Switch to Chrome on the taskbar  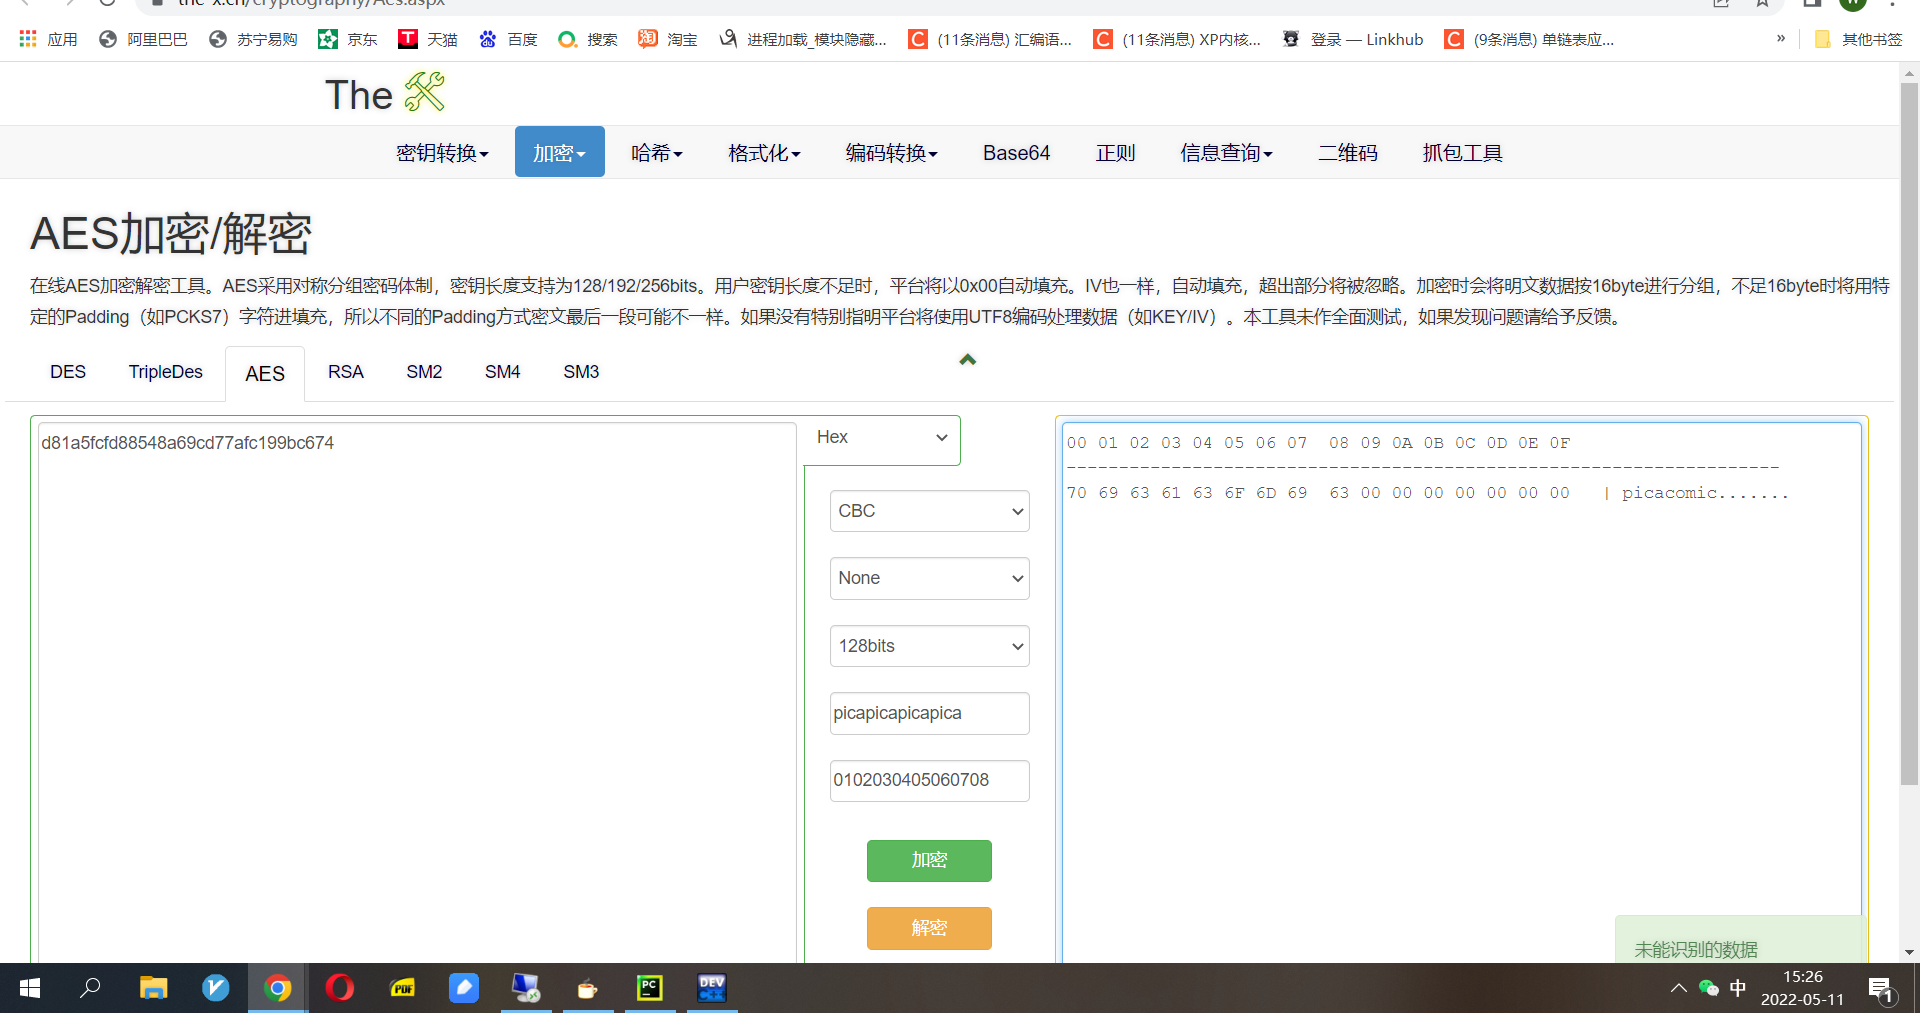(278, 988)
